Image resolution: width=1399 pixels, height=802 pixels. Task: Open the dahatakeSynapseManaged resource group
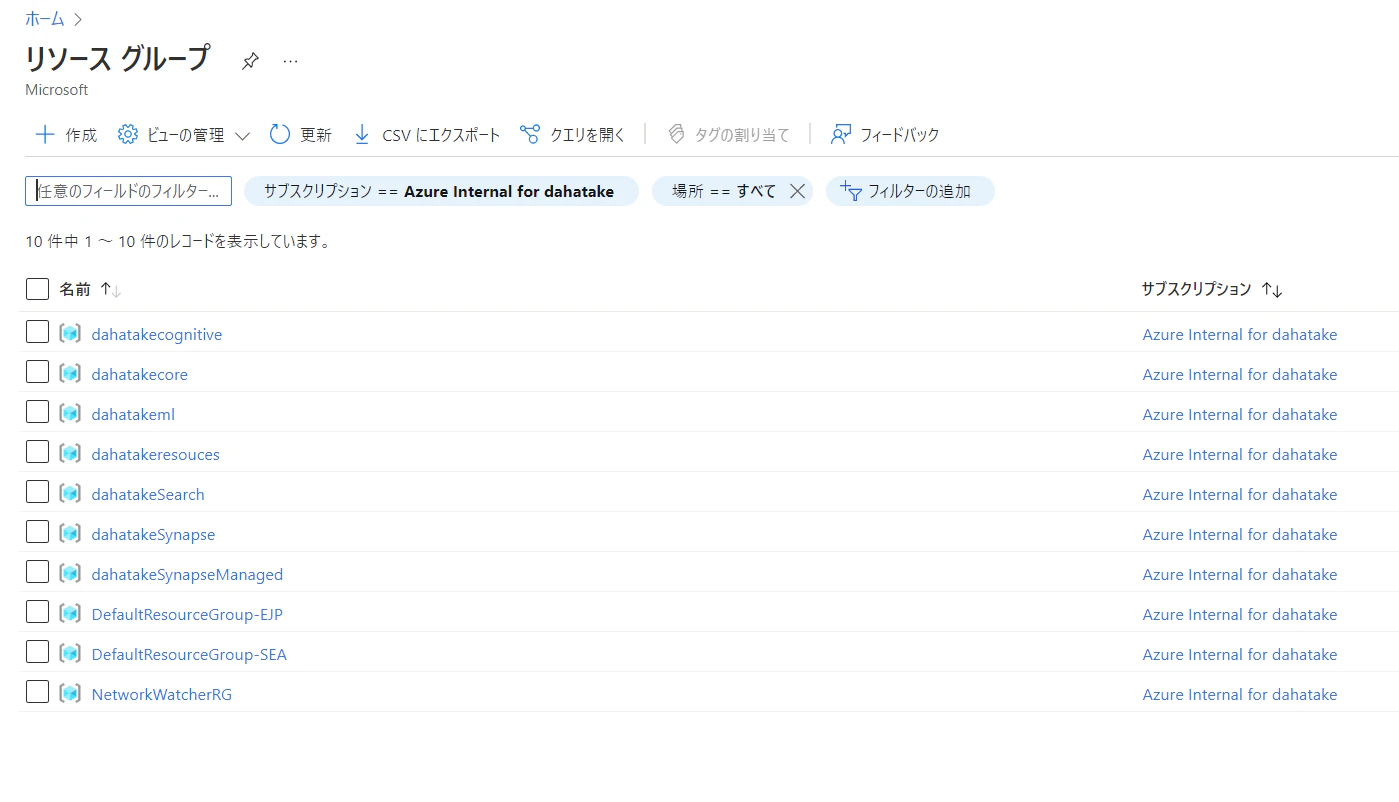pyautogui.click(x=187, y=574)
